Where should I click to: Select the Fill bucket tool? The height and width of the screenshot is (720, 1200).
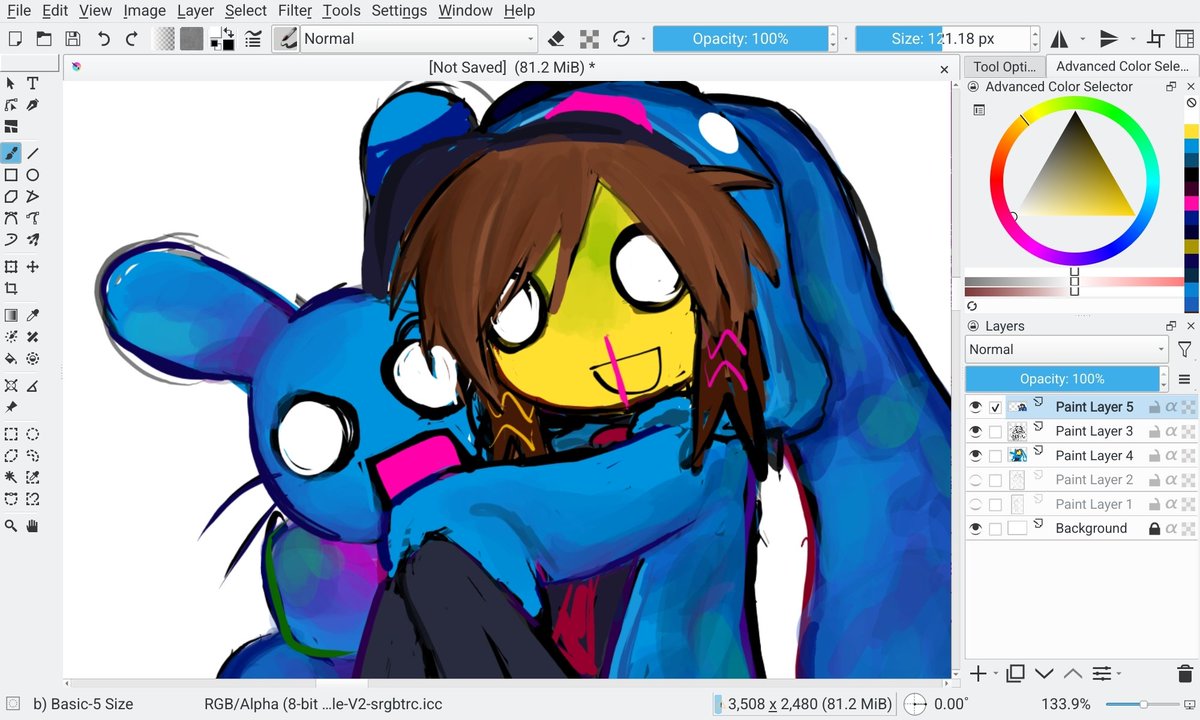[x=11, y=359]
